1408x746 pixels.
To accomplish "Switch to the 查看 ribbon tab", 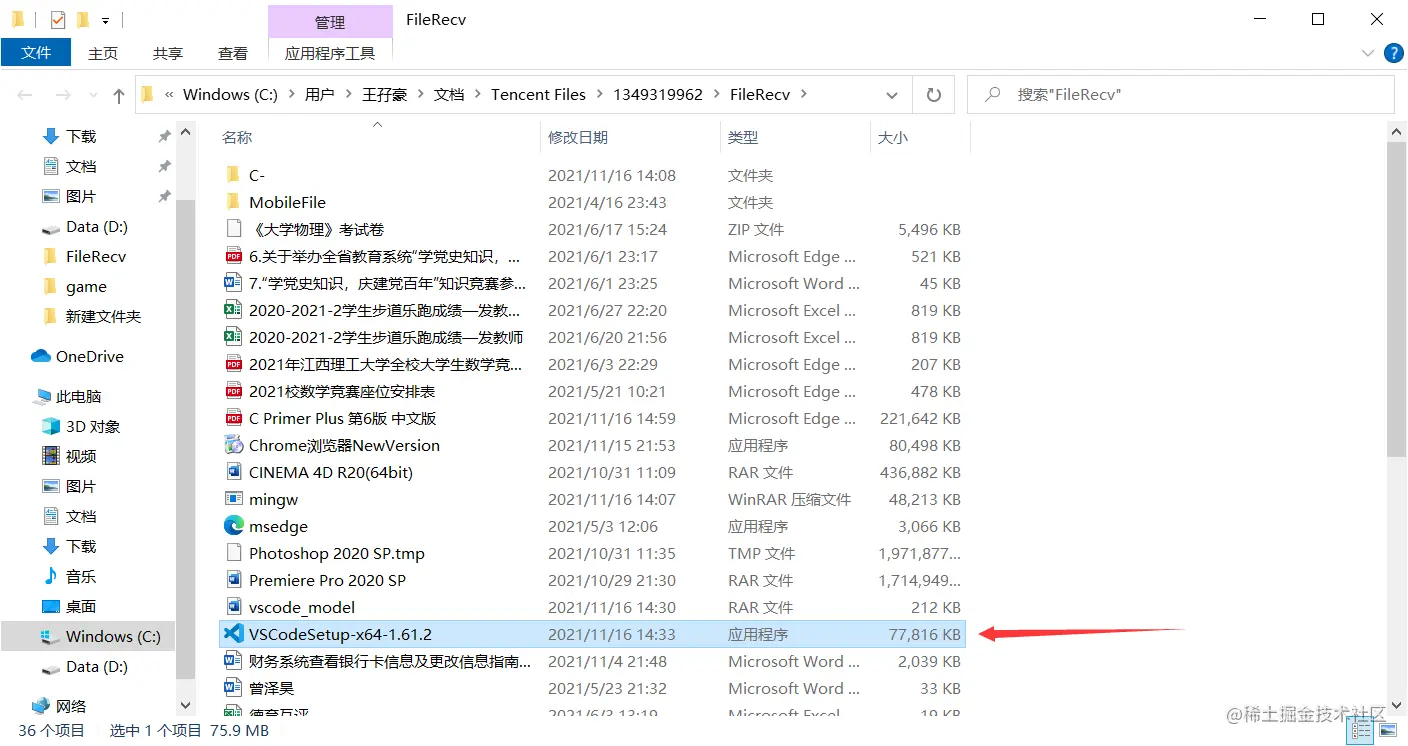I will [x=233, y=54].
